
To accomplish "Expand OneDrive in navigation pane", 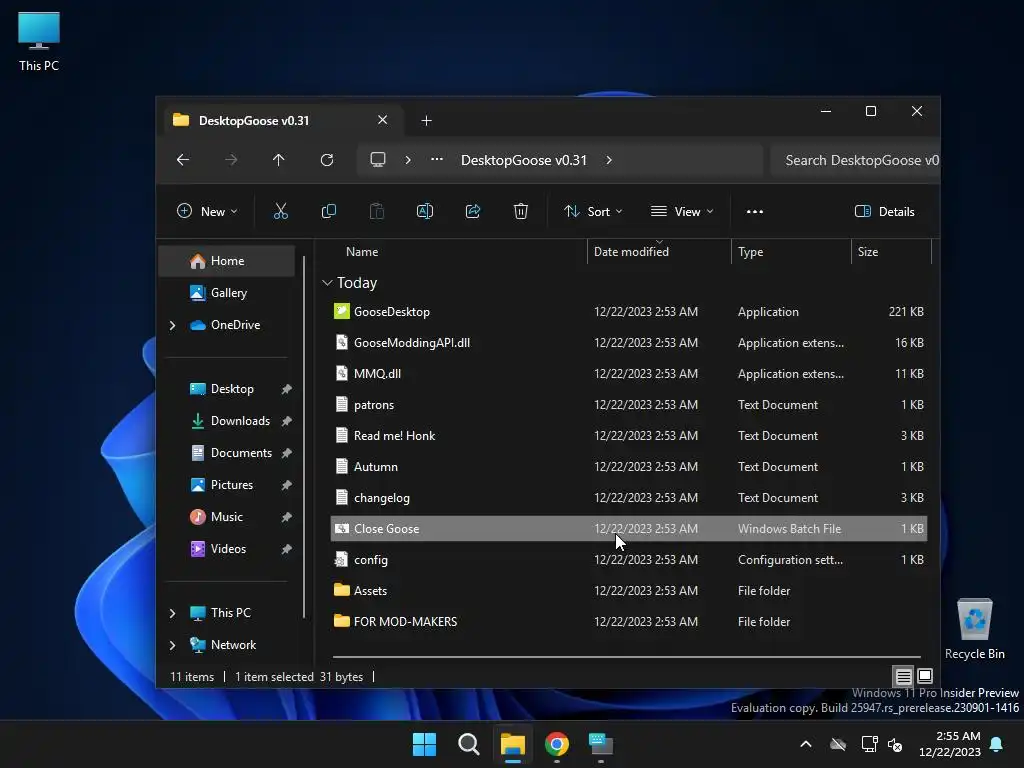I will click(x=172, y=325).
